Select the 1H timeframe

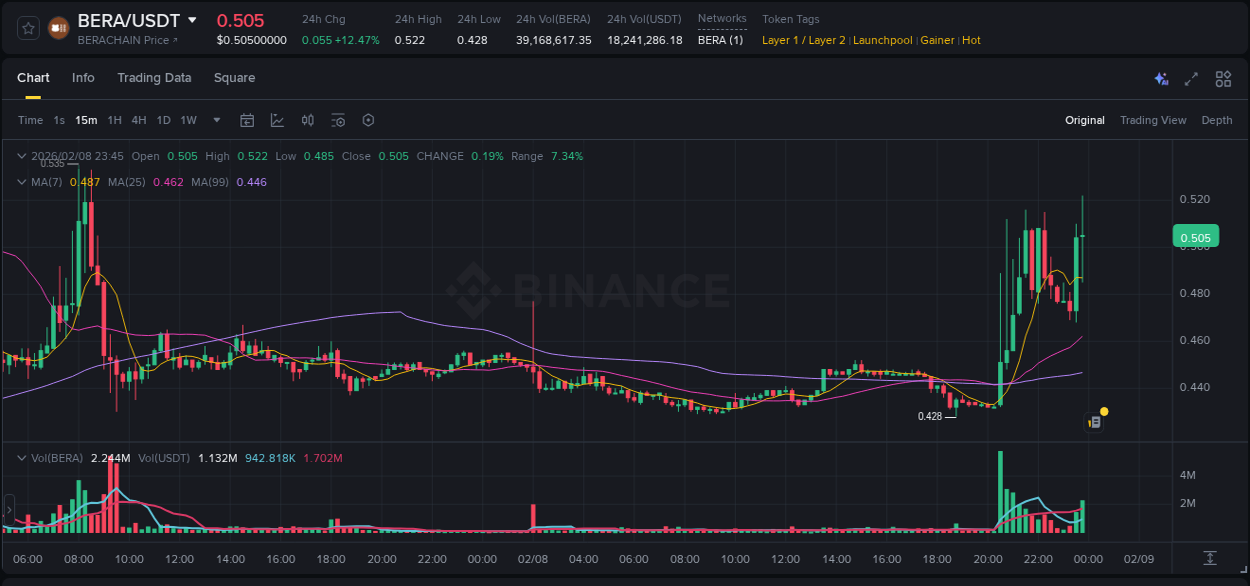click(x=113, y=120)
